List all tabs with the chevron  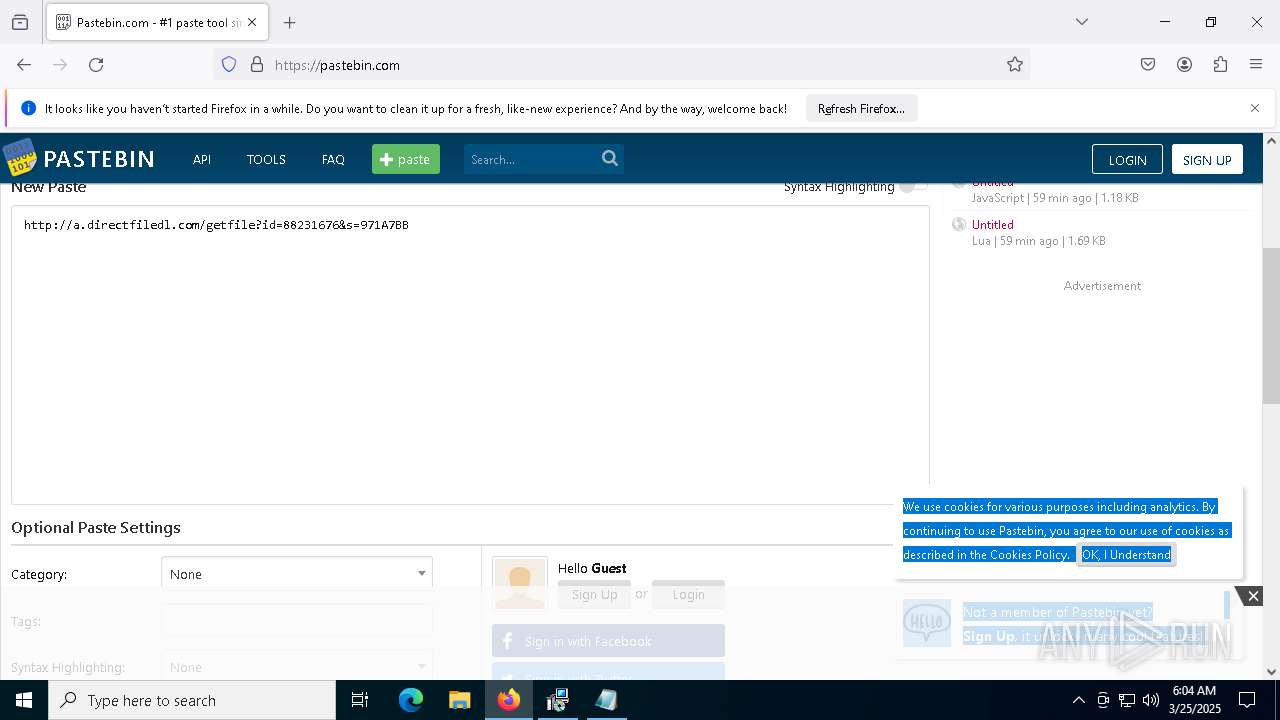coord(1081,22)
